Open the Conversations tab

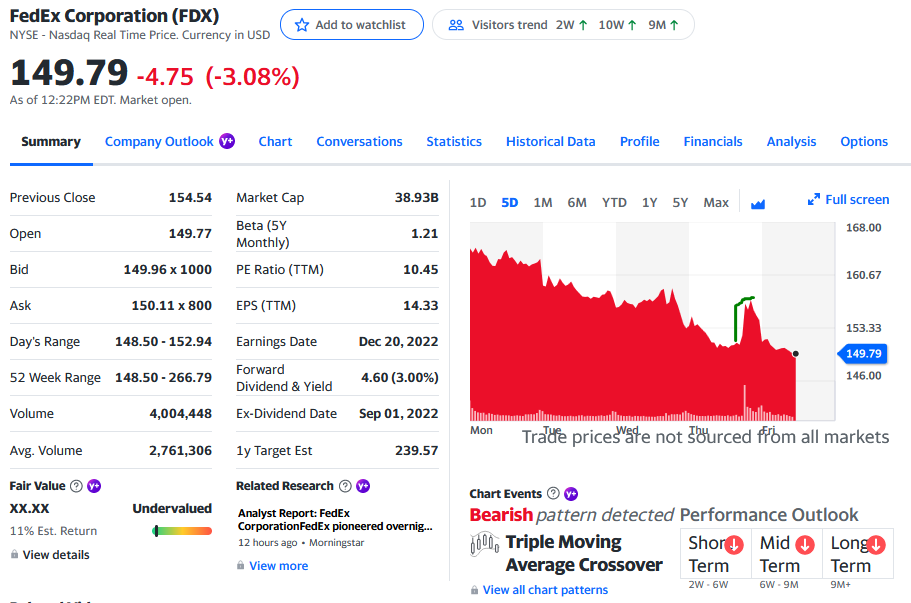click(359, 142)
